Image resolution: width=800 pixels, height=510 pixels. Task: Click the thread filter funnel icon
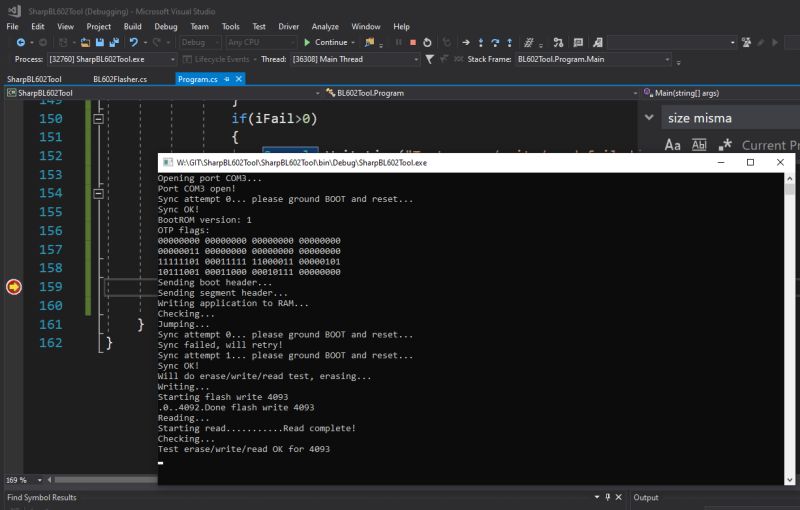pyautogui.click(x=430, y=59)
